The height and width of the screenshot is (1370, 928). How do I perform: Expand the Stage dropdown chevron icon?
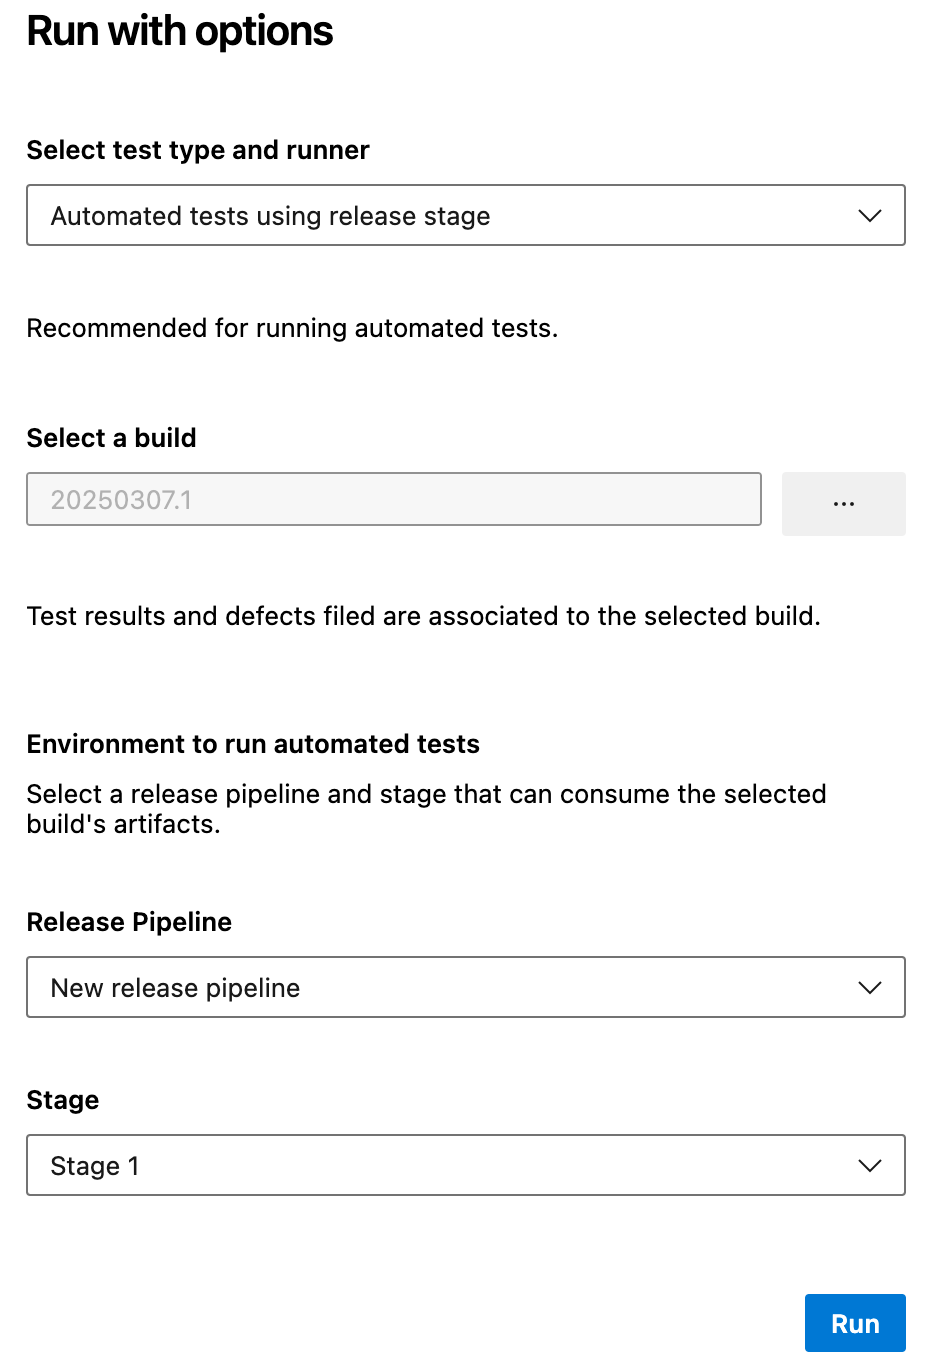[x=869, y=1165]
